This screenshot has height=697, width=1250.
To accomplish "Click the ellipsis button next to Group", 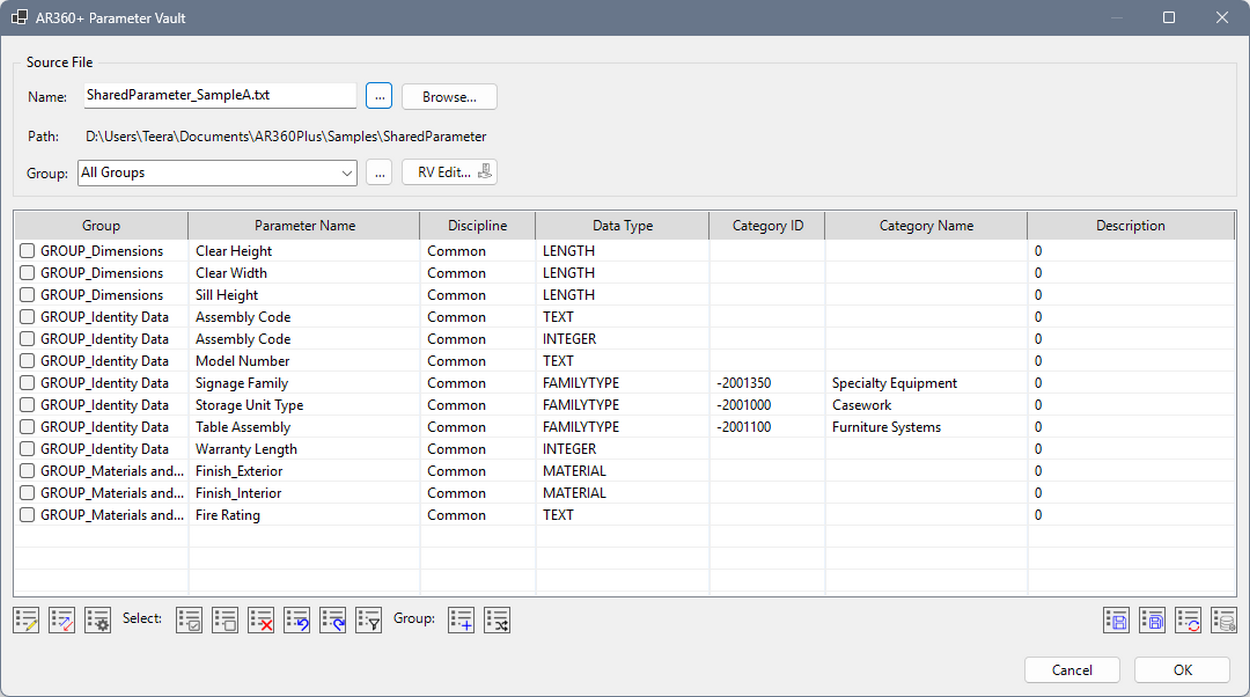I will point(379,173).
